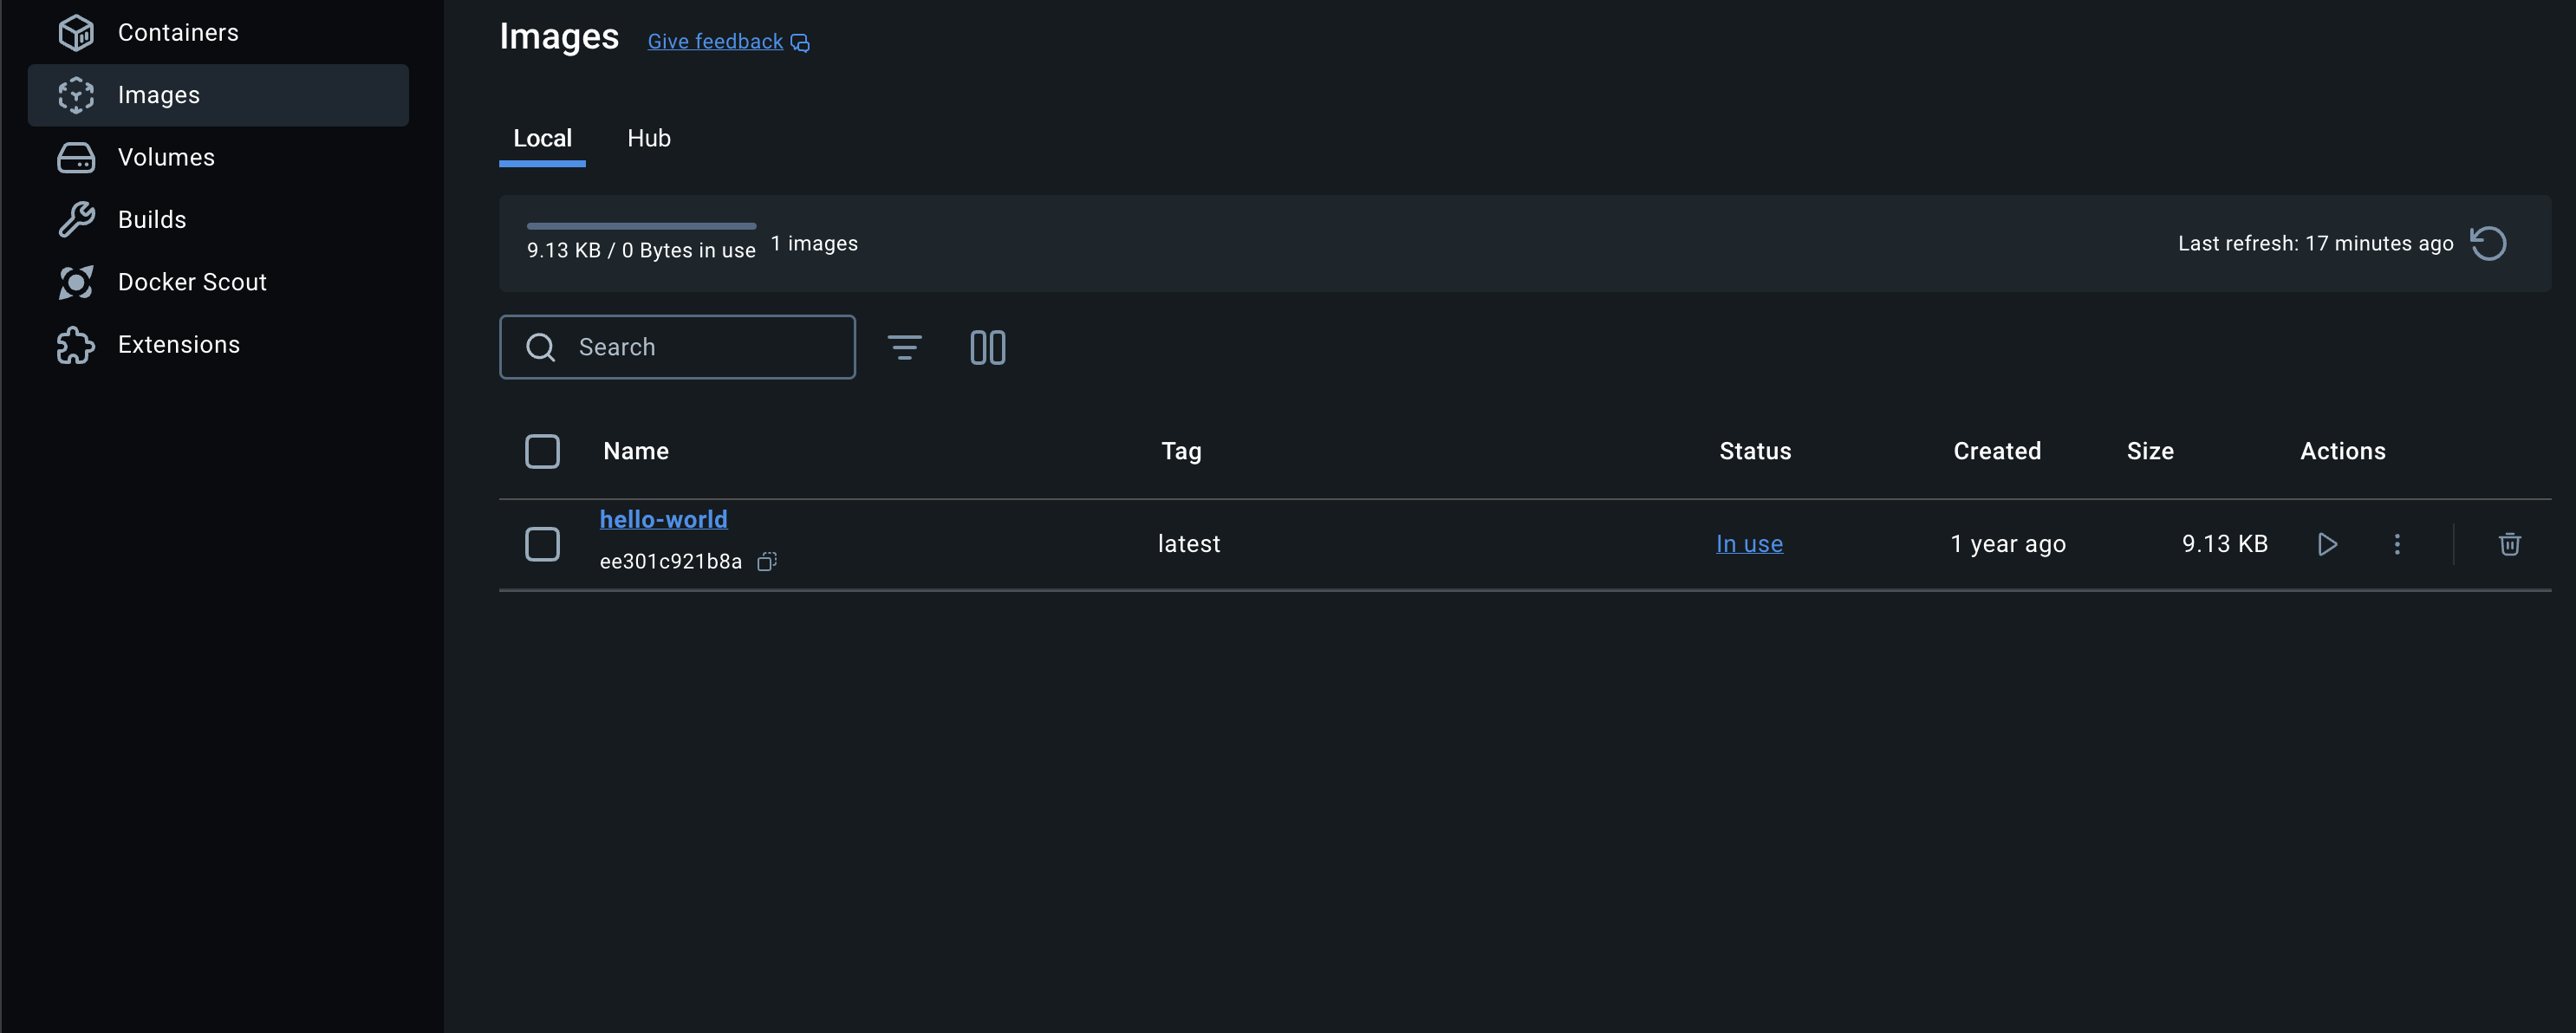Click the '9.13 KB' size cell
2576x1033 pixels.
pyautogui.click(x=2224, y=544)
